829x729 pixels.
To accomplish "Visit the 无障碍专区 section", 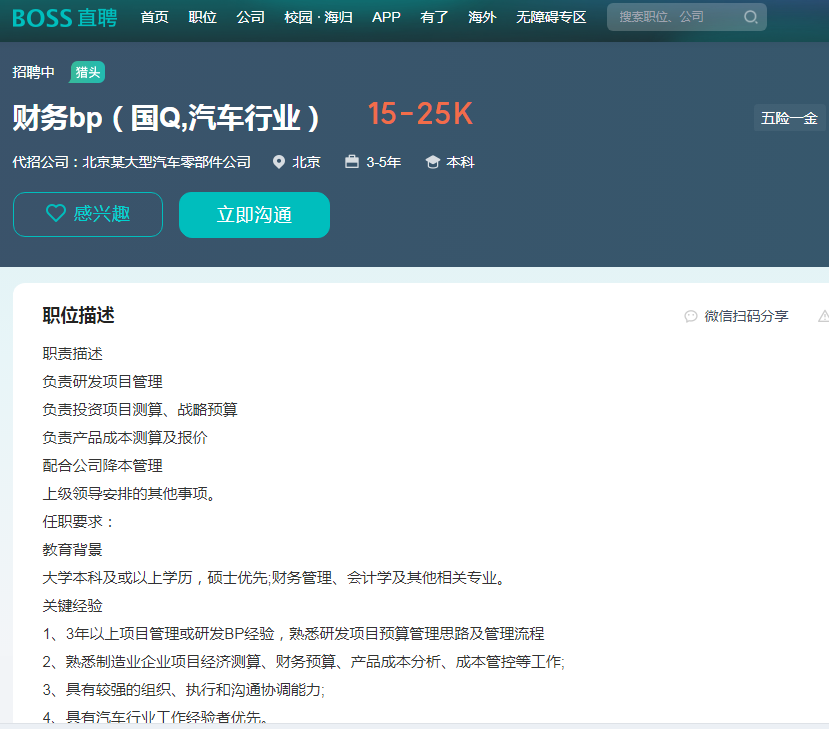I will [x=551, y=17].
